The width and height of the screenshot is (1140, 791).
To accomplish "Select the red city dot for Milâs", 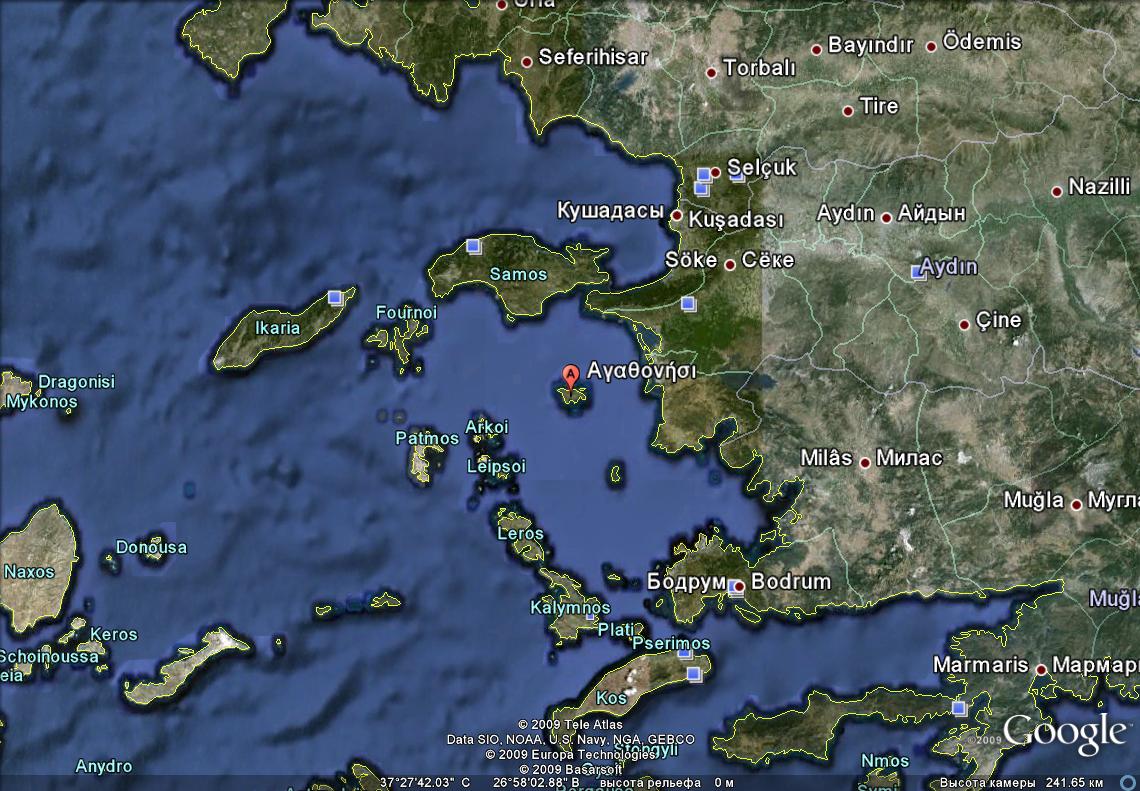I will [x=864, y=460].
